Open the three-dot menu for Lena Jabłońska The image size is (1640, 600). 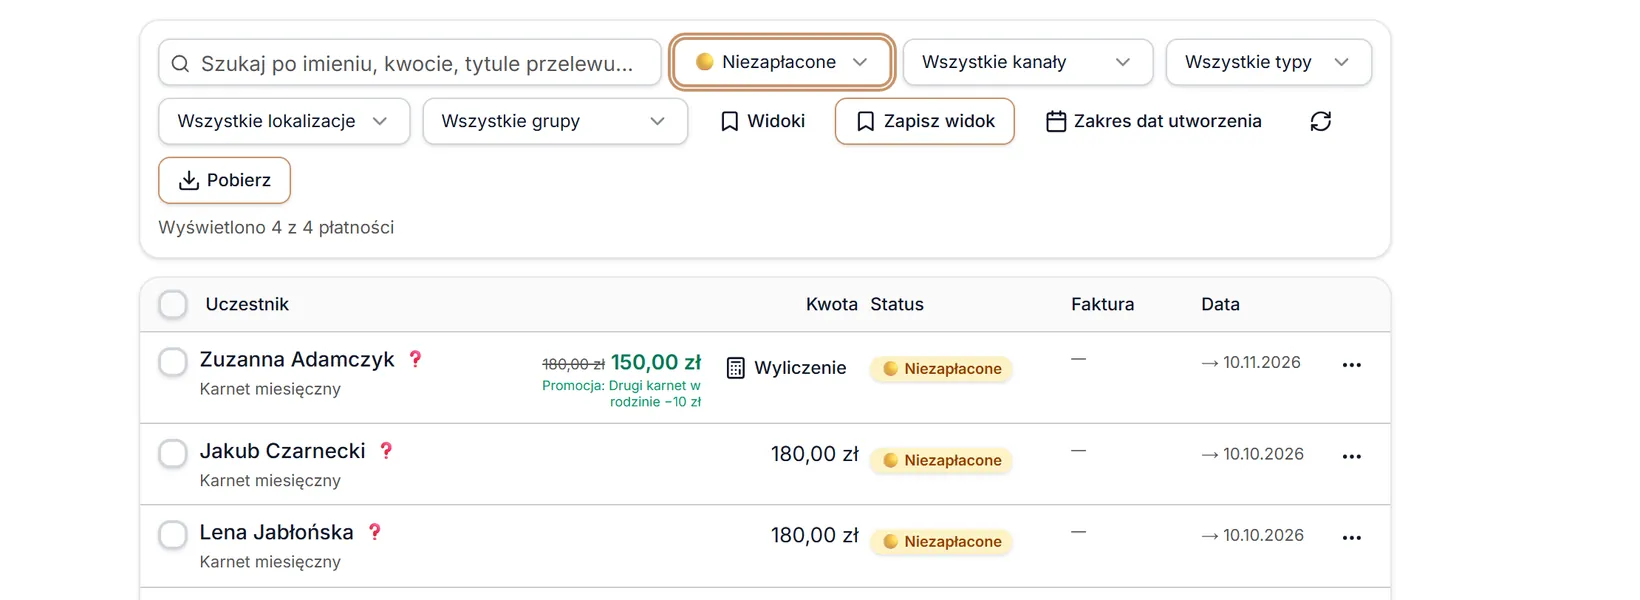coord(1352,538)
